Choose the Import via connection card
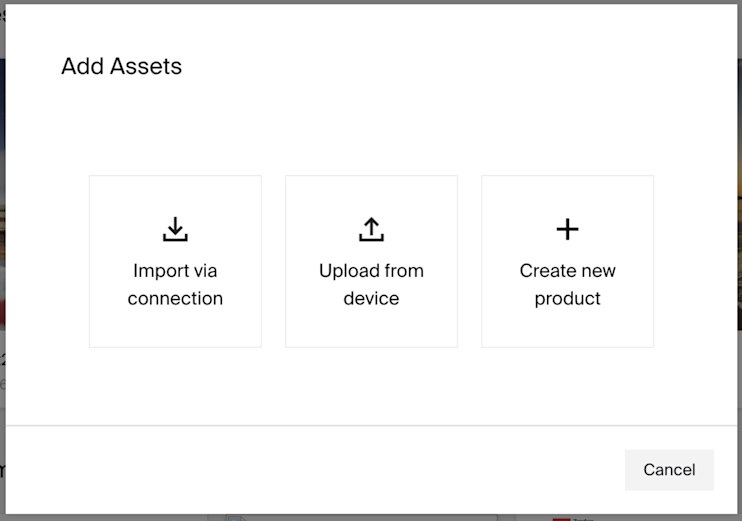 click(x=175, y=262)
